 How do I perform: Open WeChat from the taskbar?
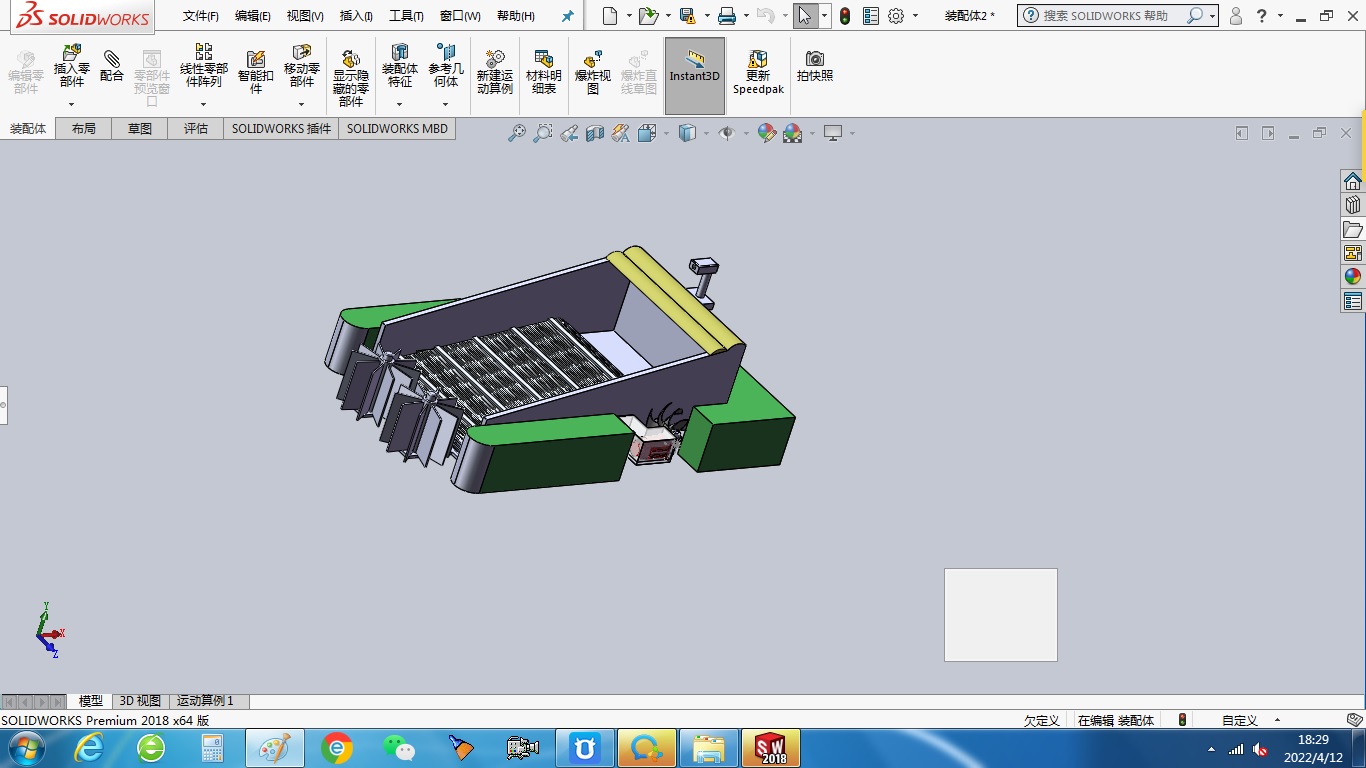click(x=399, y=748)
